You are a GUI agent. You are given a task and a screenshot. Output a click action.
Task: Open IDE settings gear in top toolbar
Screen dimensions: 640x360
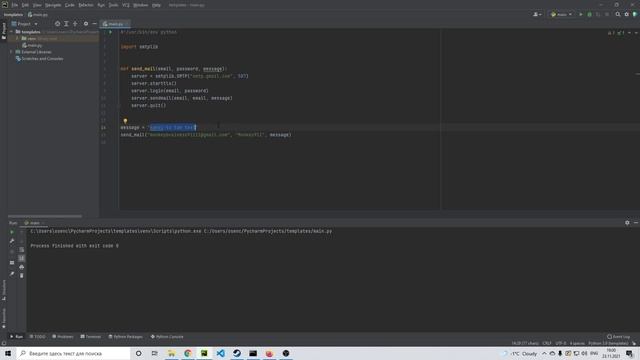click(627, 14)
